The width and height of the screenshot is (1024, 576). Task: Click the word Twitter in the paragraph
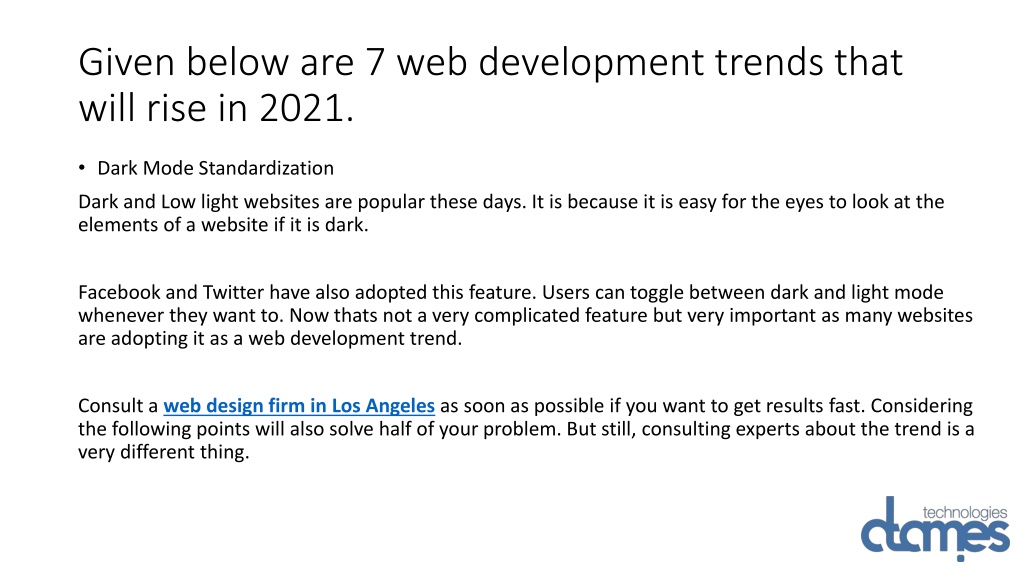pos(233,292)
